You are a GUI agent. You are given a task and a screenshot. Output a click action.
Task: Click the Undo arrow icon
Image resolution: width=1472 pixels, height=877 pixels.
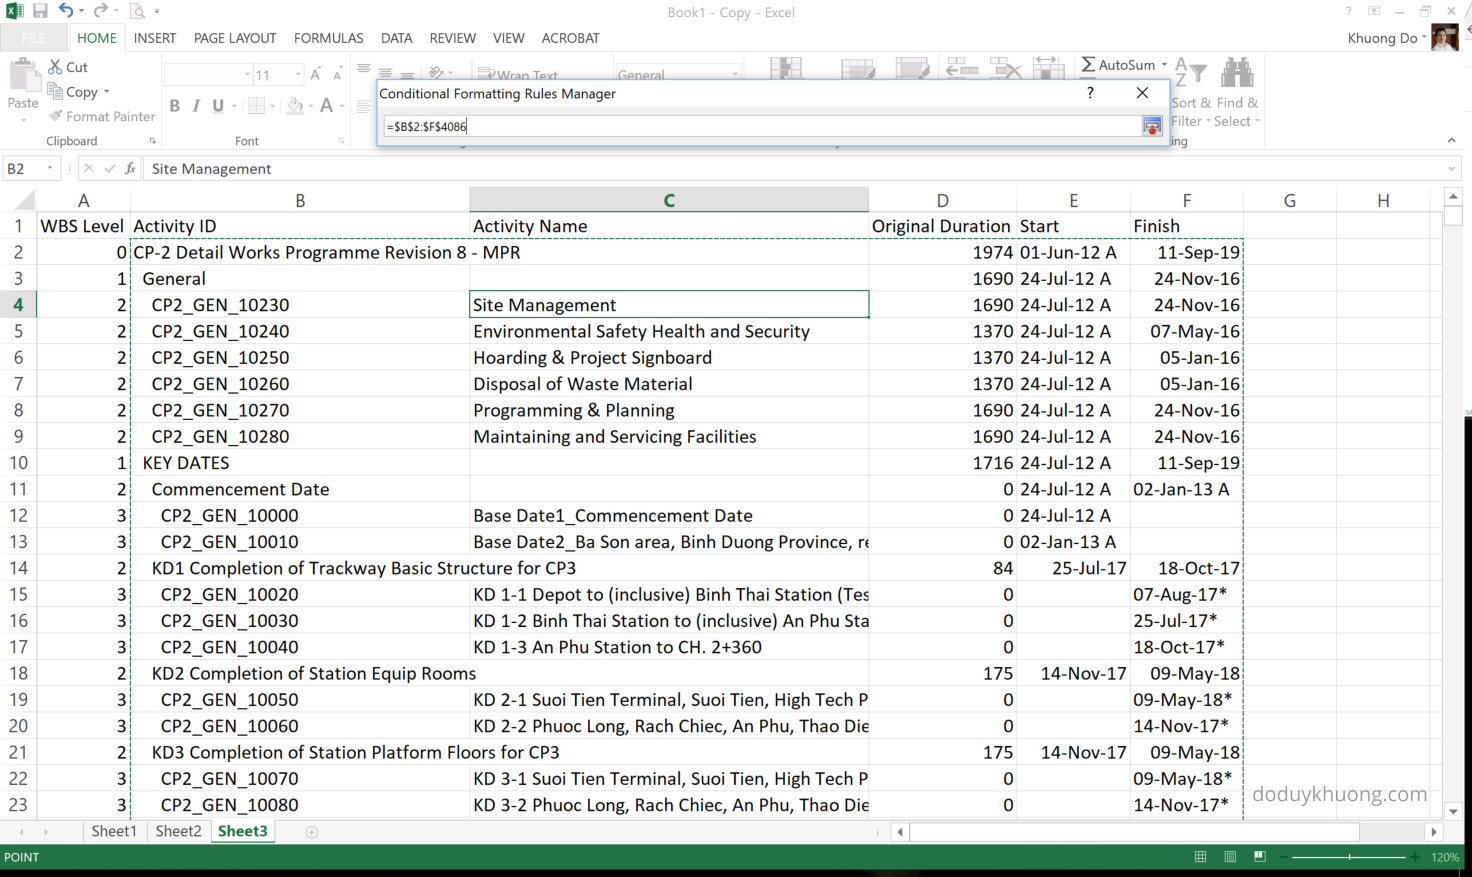click(66, 11)
